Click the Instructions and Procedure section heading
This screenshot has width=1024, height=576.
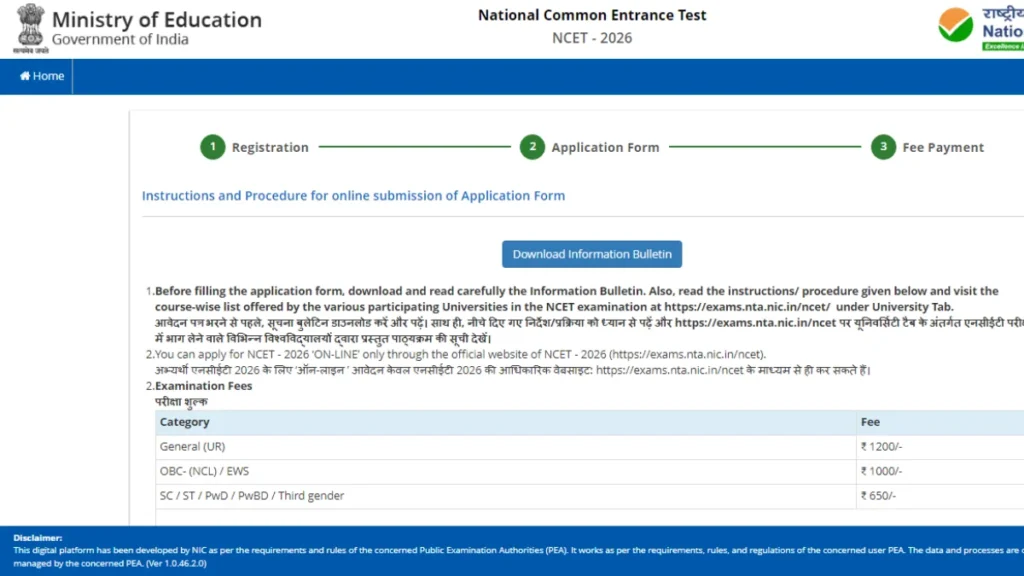[x=353, y=196]
